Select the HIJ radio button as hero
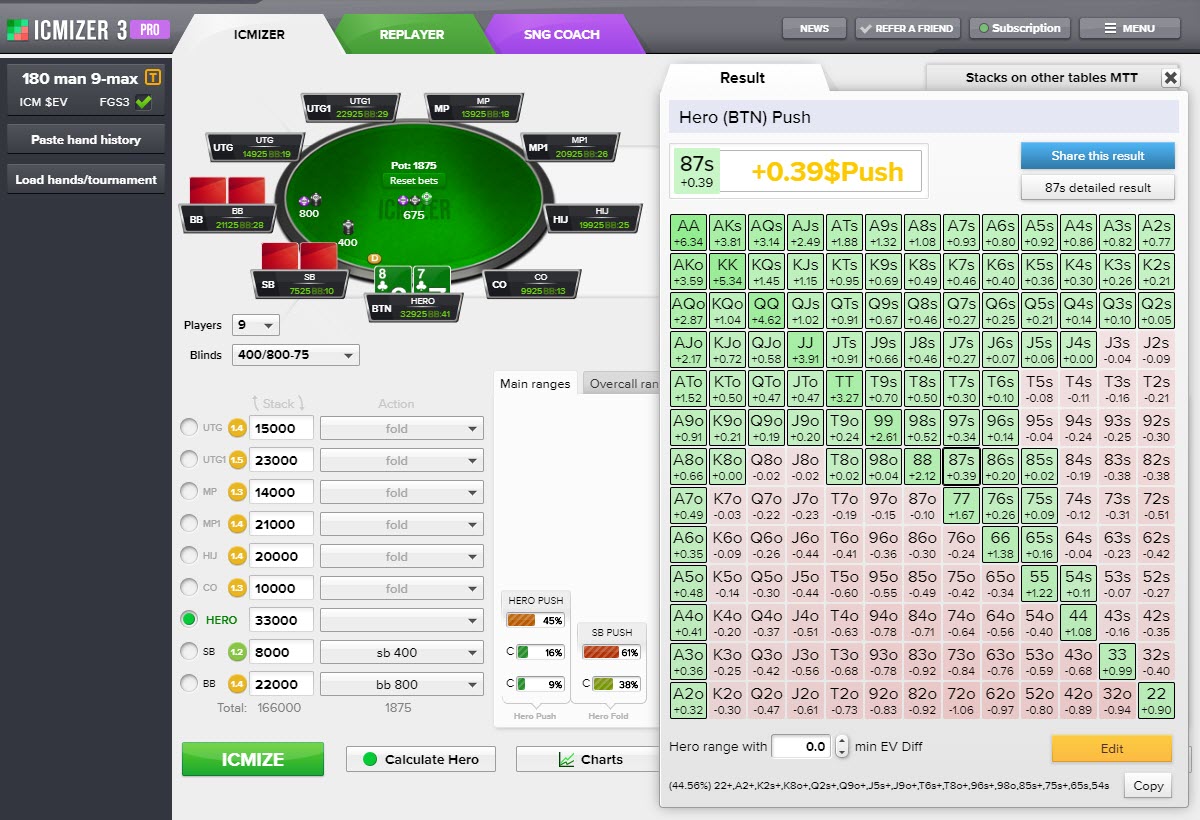 [188, 556]
